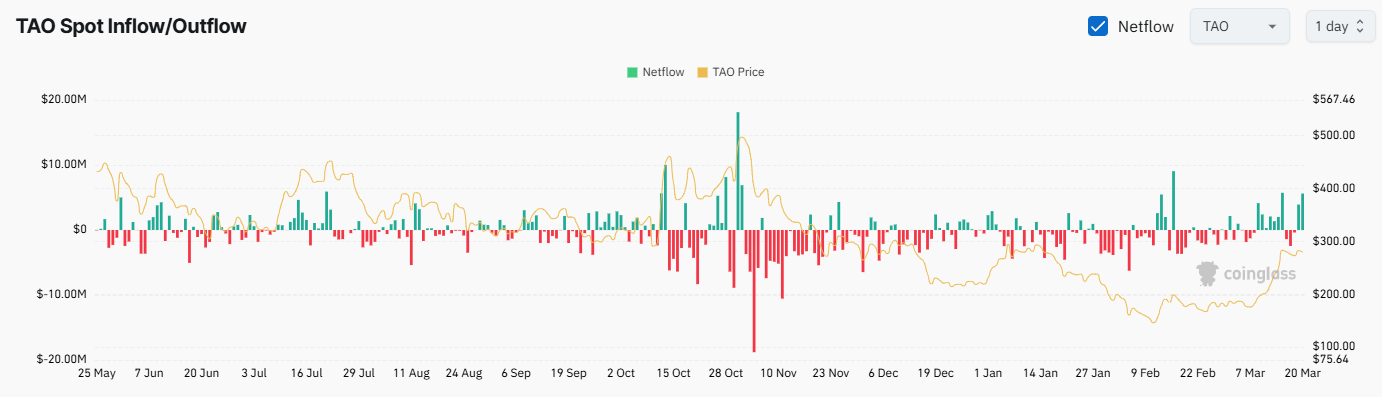Click the 20 Jun date label
The image size is (1382, 397).
click(x=202, y=373)
